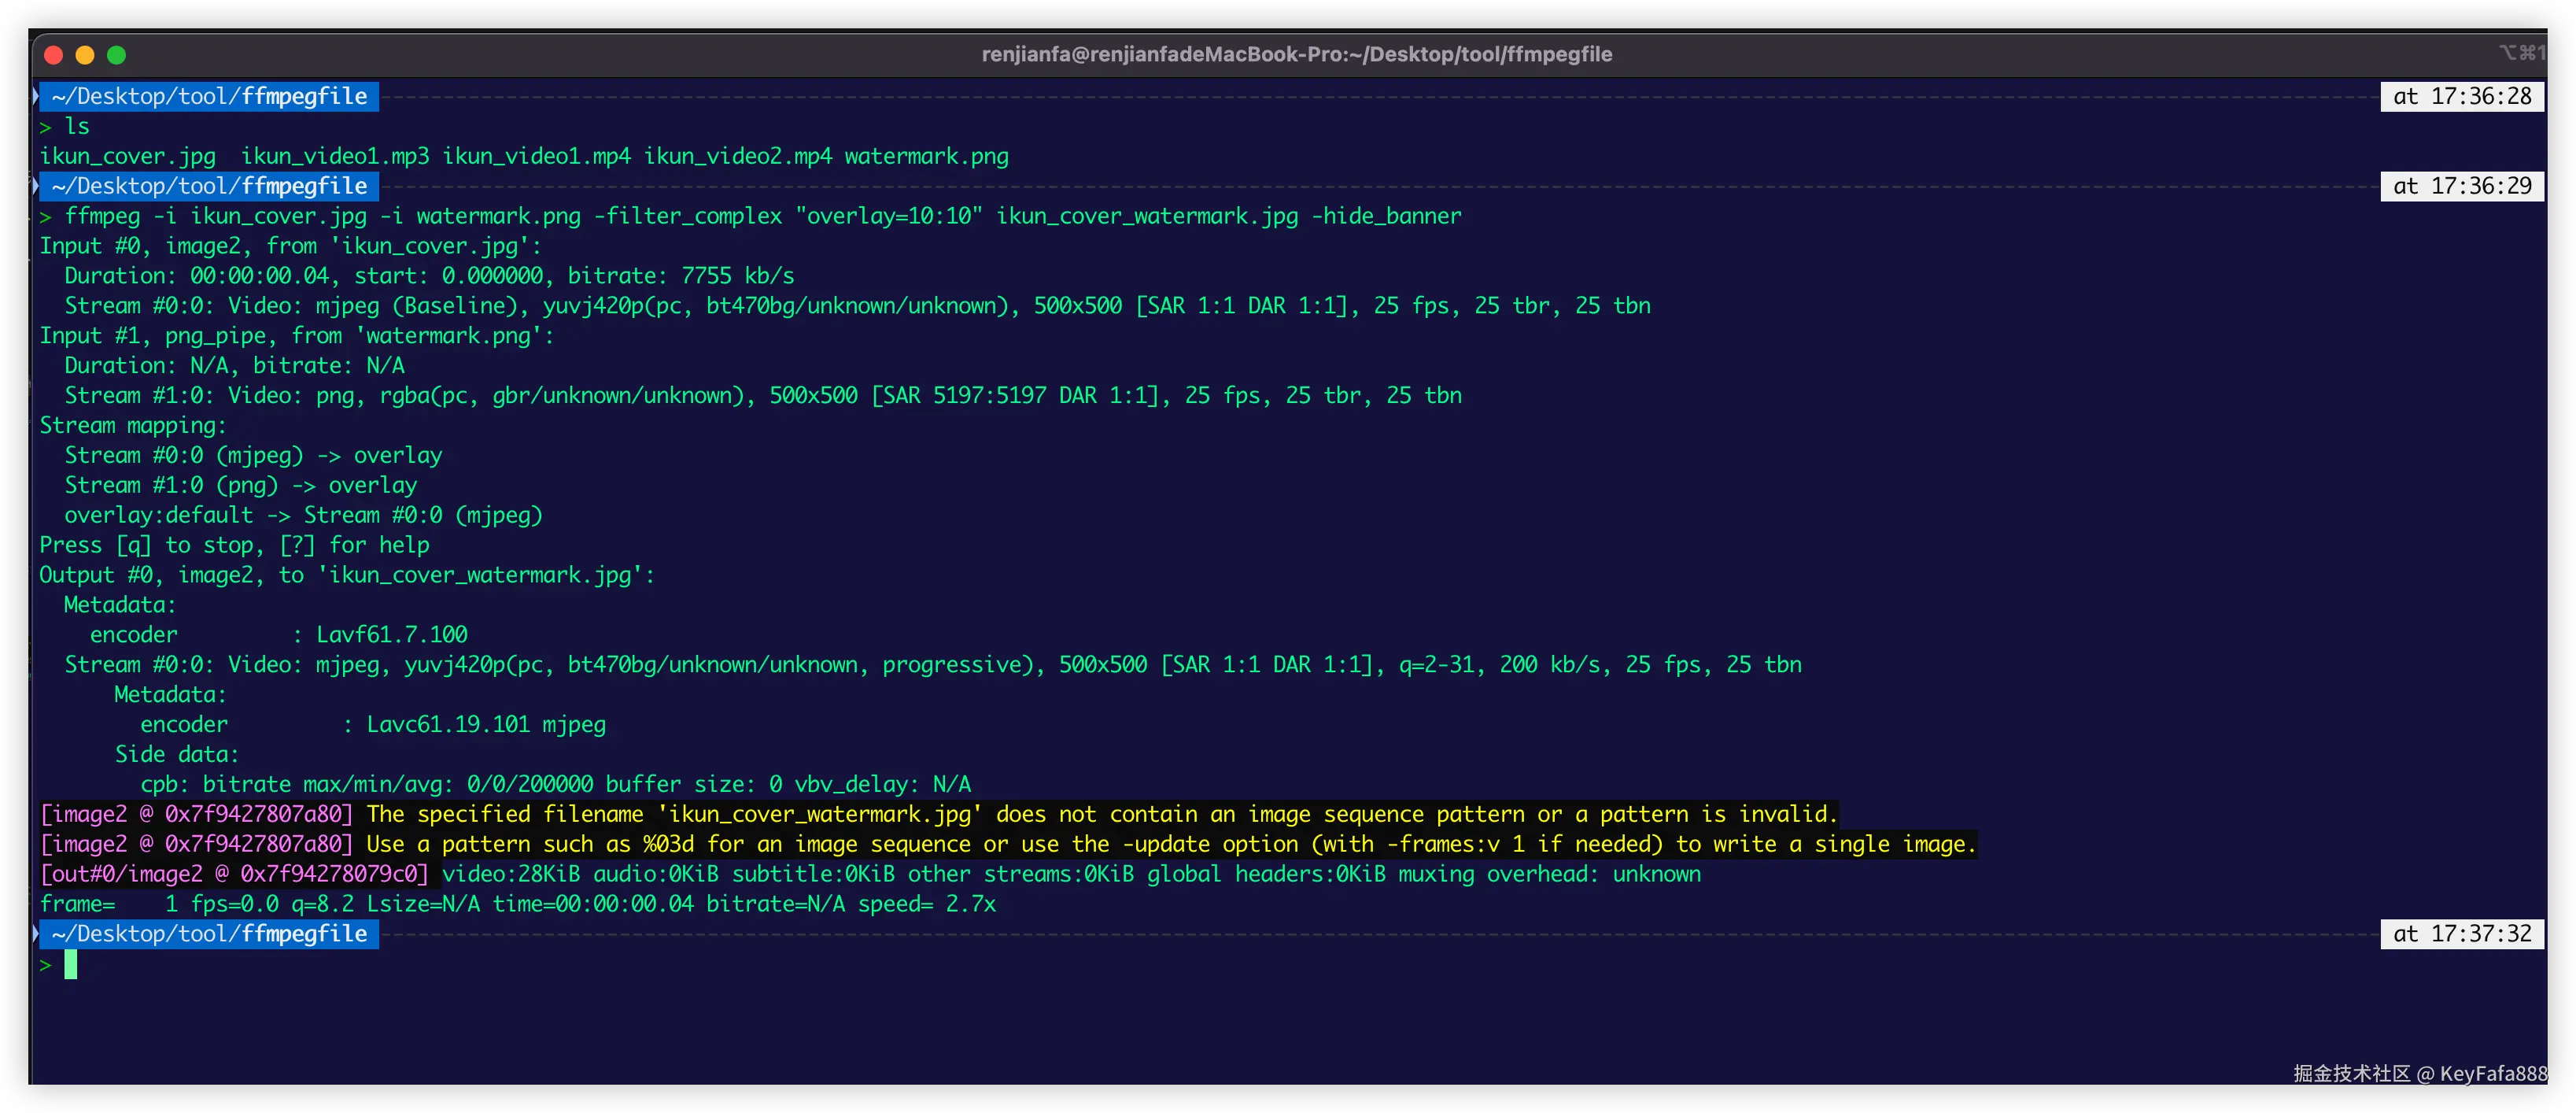
Task: Click the 17:36:28 timestamp badge
Action: (x=2461, y=96)
